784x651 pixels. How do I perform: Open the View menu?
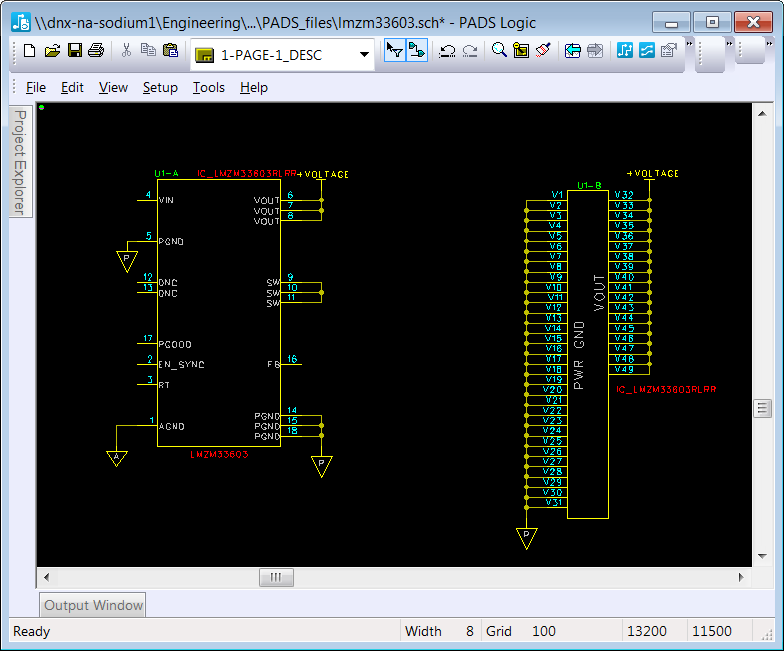pos(113,88)
